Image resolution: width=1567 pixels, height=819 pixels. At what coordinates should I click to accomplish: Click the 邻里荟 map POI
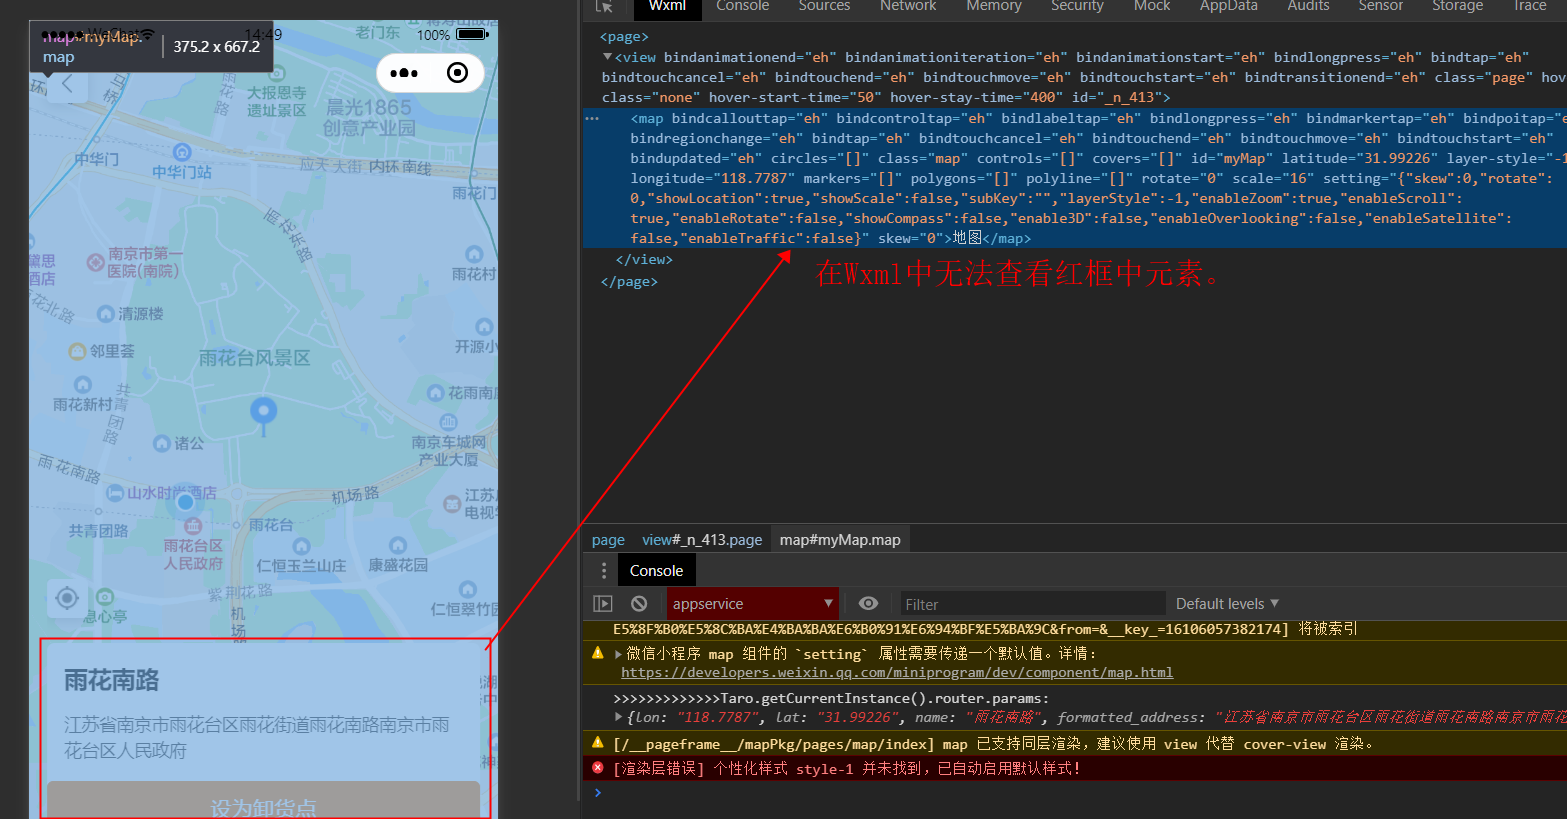(x=77, y=351)
